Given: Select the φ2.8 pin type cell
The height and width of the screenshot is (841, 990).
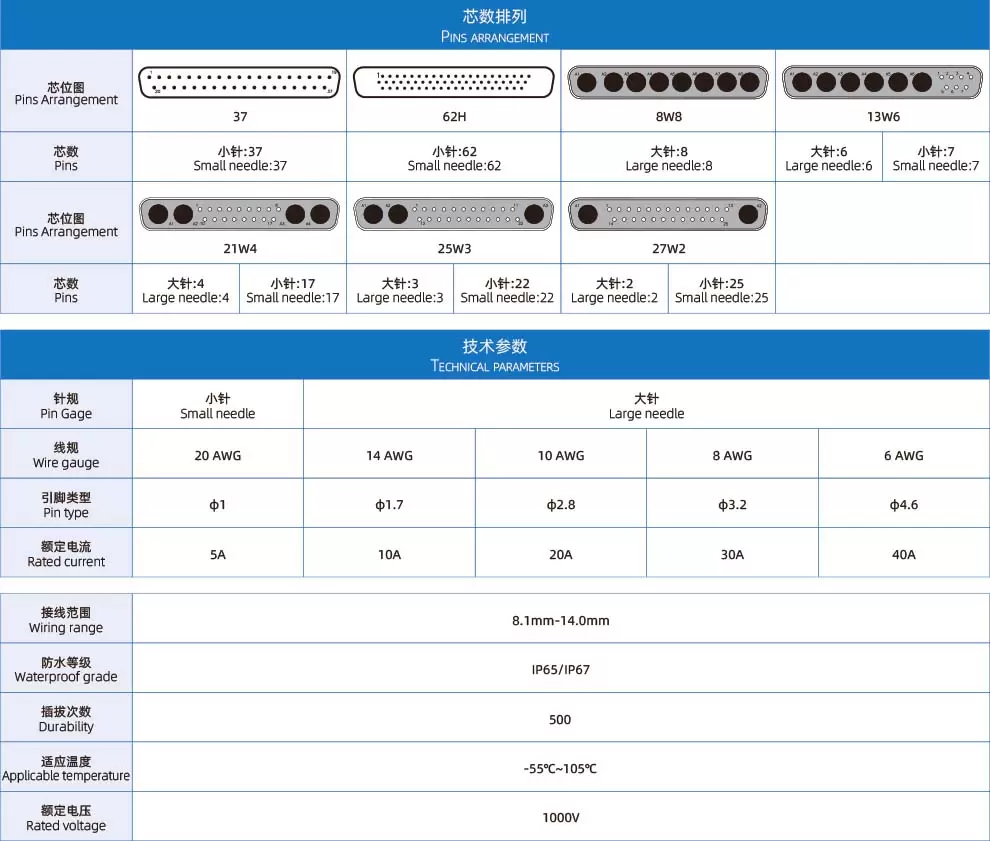Looking at the screenshot, I should pos(561,505).
